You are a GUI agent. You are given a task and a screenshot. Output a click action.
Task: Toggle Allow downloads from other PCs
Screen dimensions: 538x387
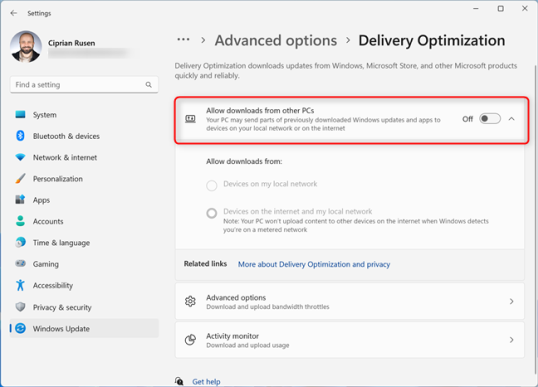click(490, 119)
